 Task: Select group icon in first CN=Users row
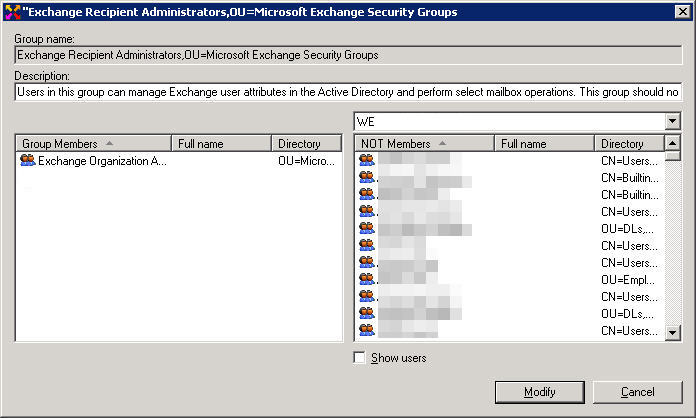click(x=367, y=160)
